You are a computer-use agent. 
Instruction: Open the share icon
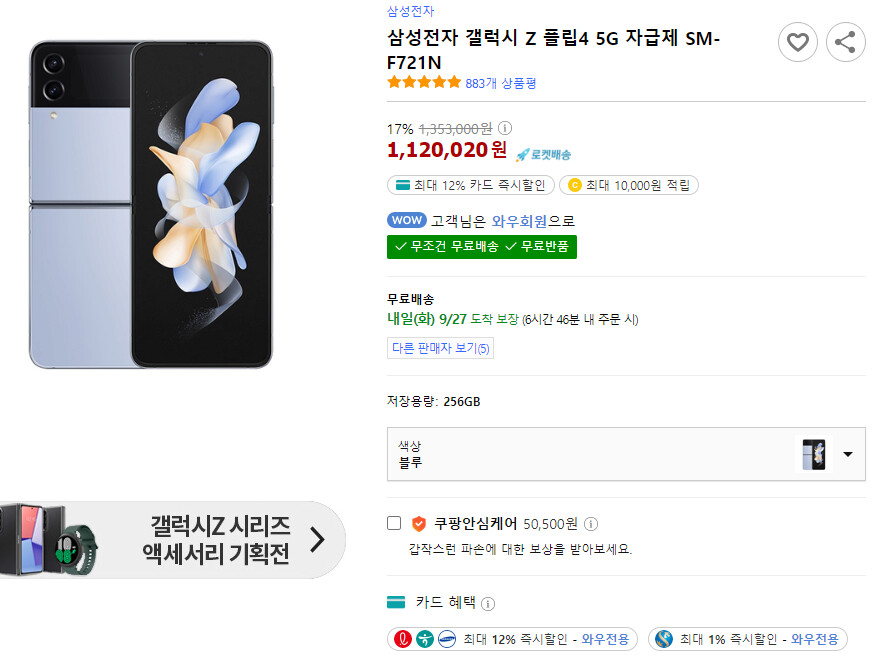pyautogui.click(x=846, y=42)
